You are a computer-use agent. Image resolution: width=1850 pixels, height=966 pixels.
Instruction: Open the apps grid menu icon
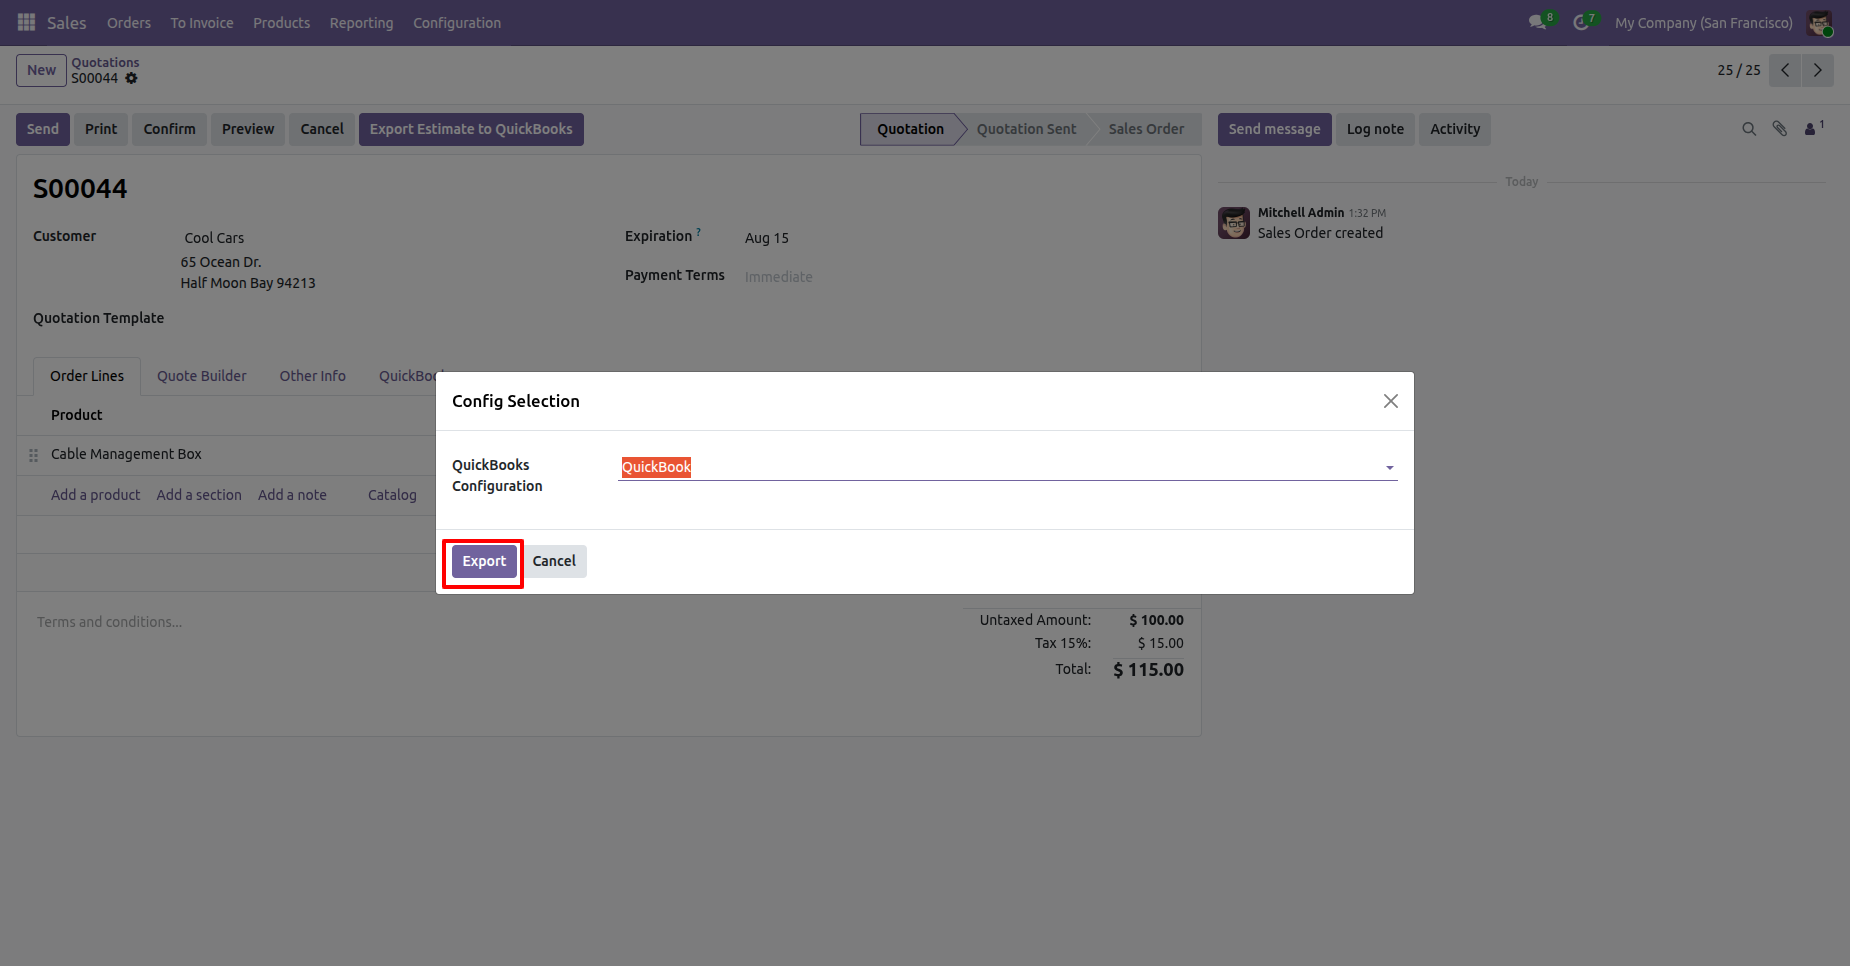coord(27,22)
